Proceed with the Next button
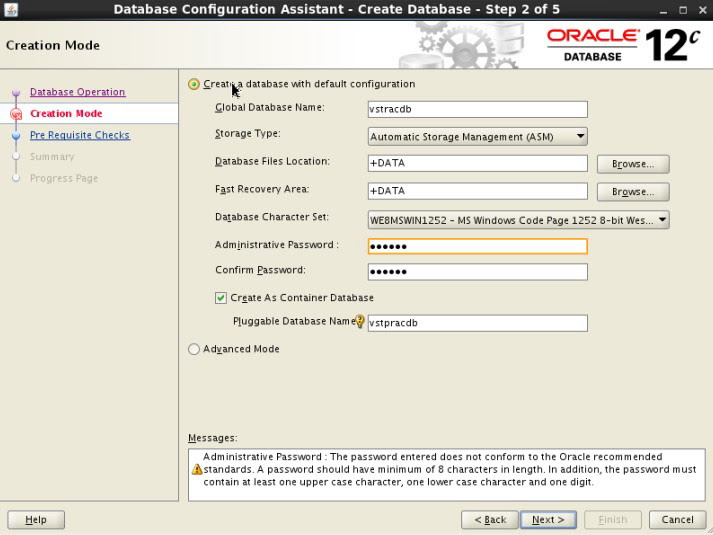Screen dimensions: 713x535 tap(548, 520)
